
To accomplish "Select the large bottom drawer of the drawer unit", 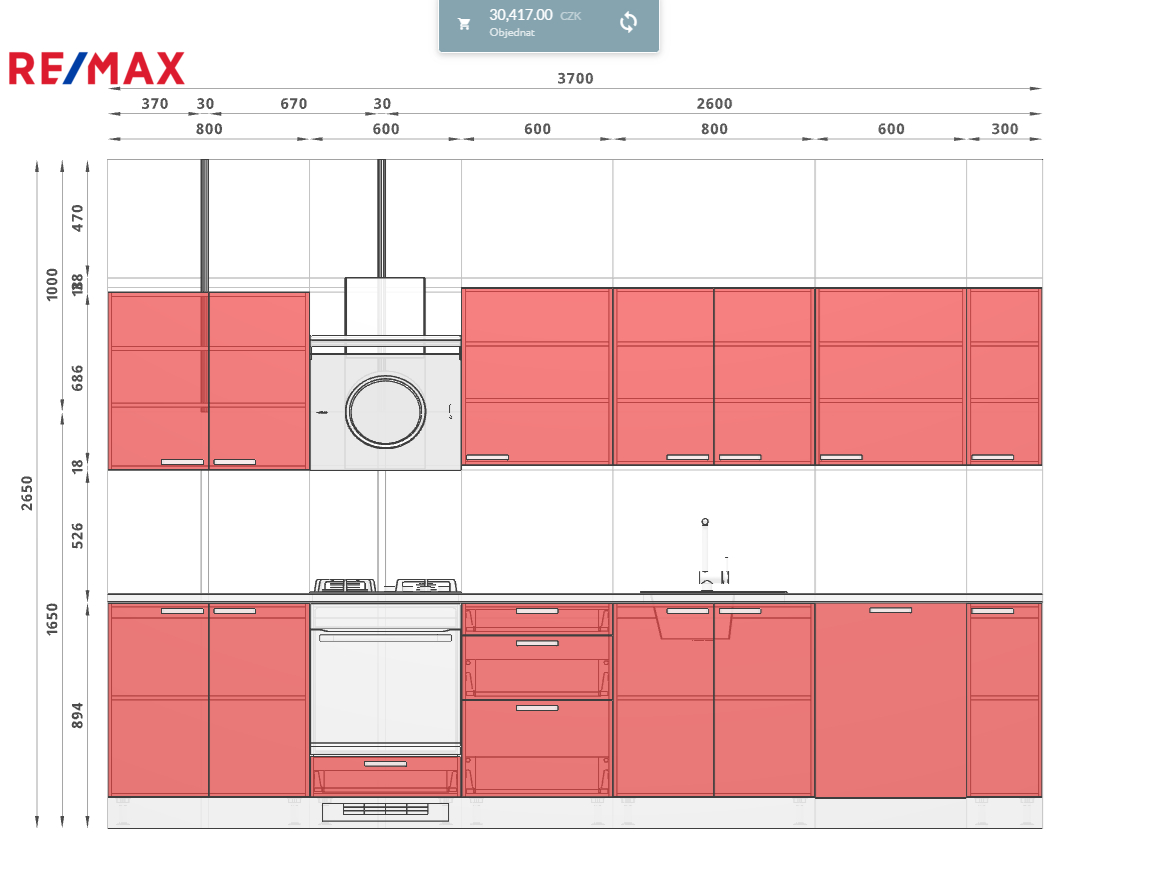I will (x=537, y=747).
